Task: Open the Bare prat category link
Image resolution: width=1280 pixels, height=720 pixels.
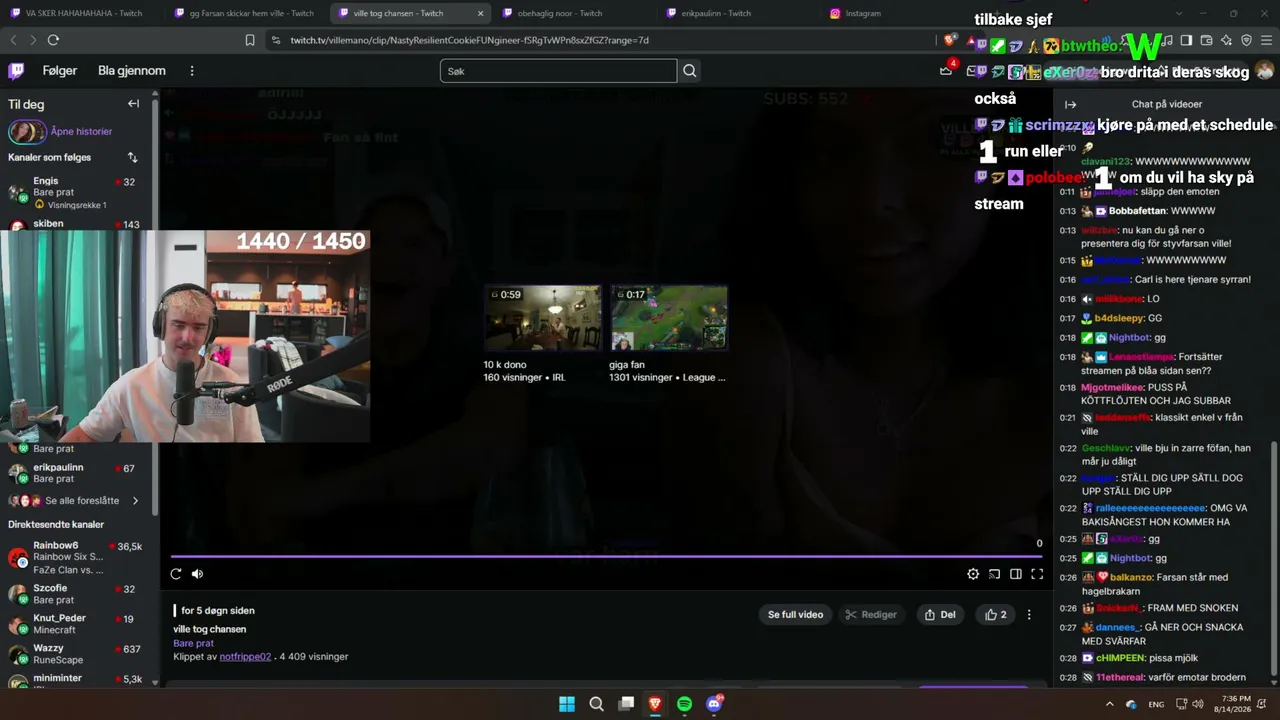Action: click(194, 643)
